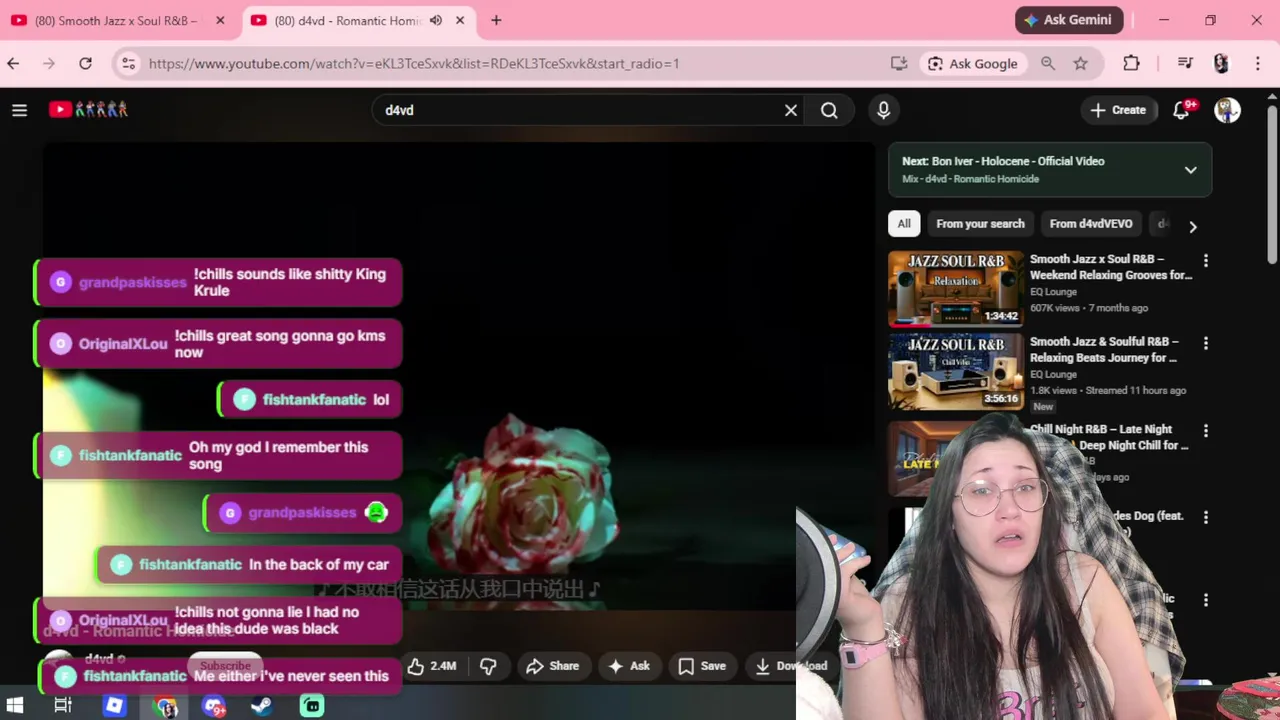The width and height of the screenshot is (1280, 720).
Task: Install app icon in address bar
Action: click(x=899, y=63)
